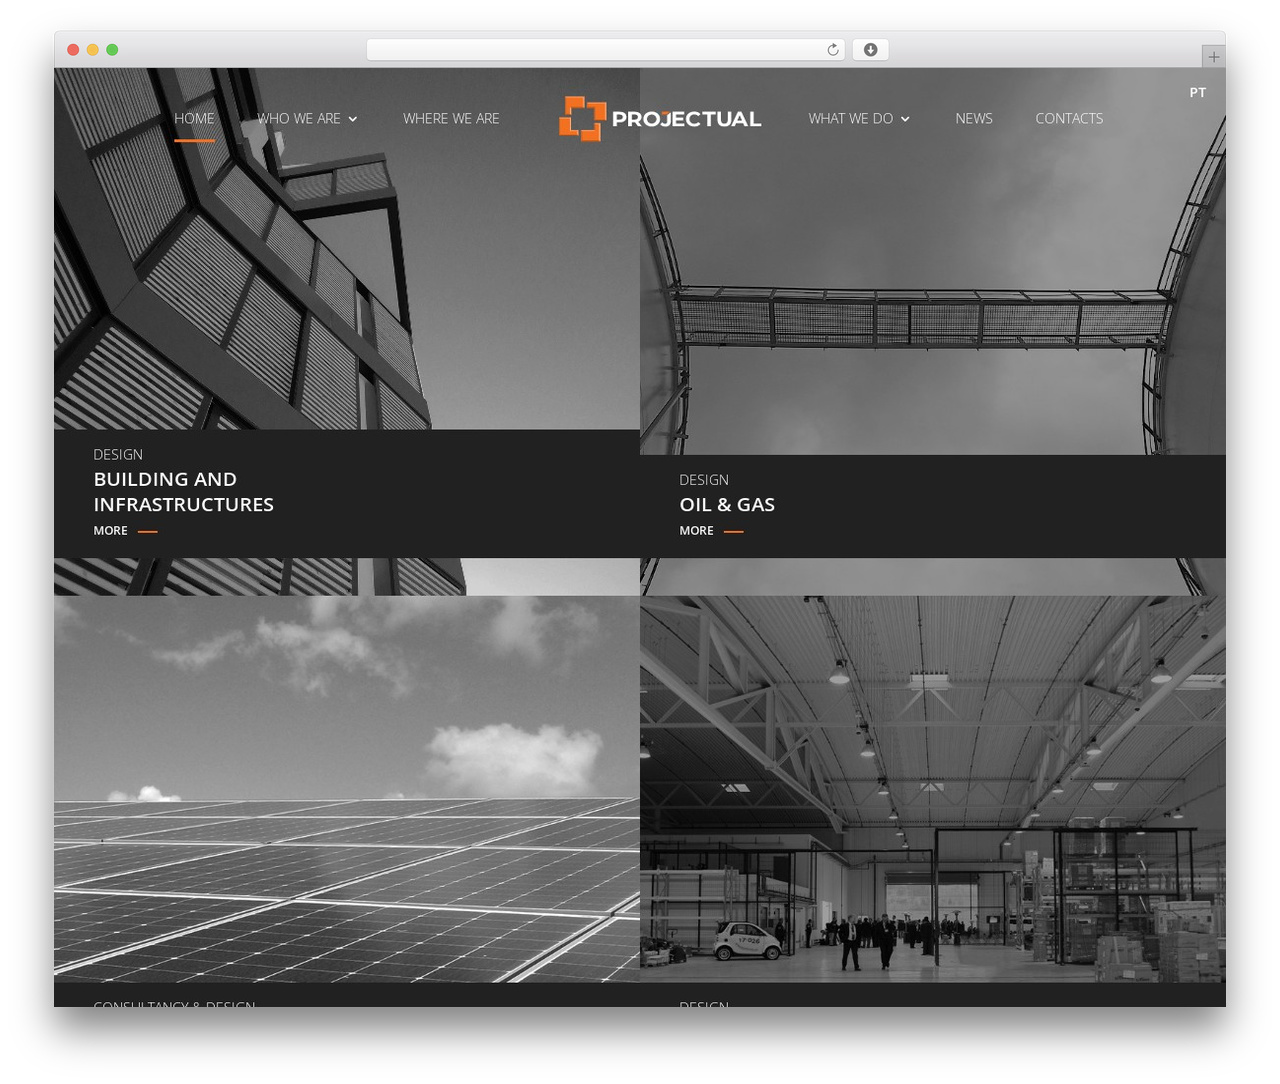Open the Oil & Gas heading
This screenshot has height=1084, width=1280.
pos(727,505)
